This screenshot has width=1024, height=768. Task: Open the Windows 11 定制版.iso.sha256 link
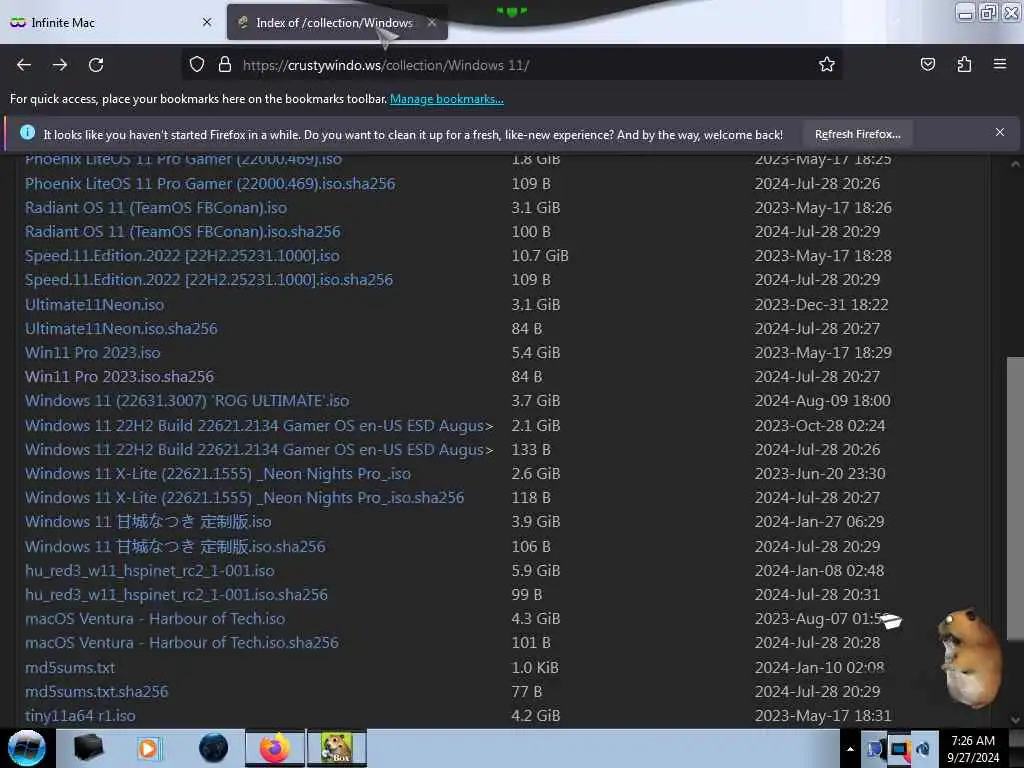(x=175, y=547)
